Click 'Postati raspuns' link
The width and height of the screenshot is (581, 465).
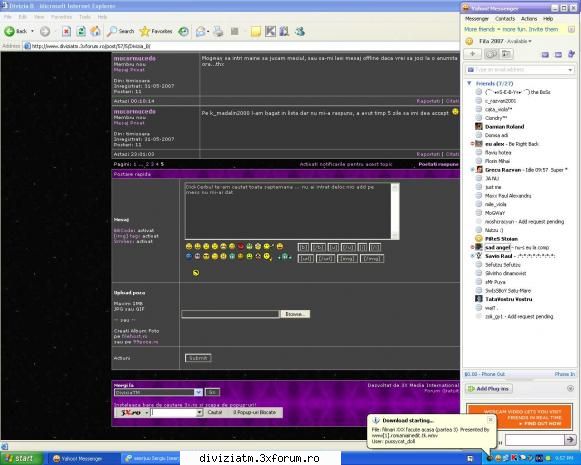[x=438, y=164]
